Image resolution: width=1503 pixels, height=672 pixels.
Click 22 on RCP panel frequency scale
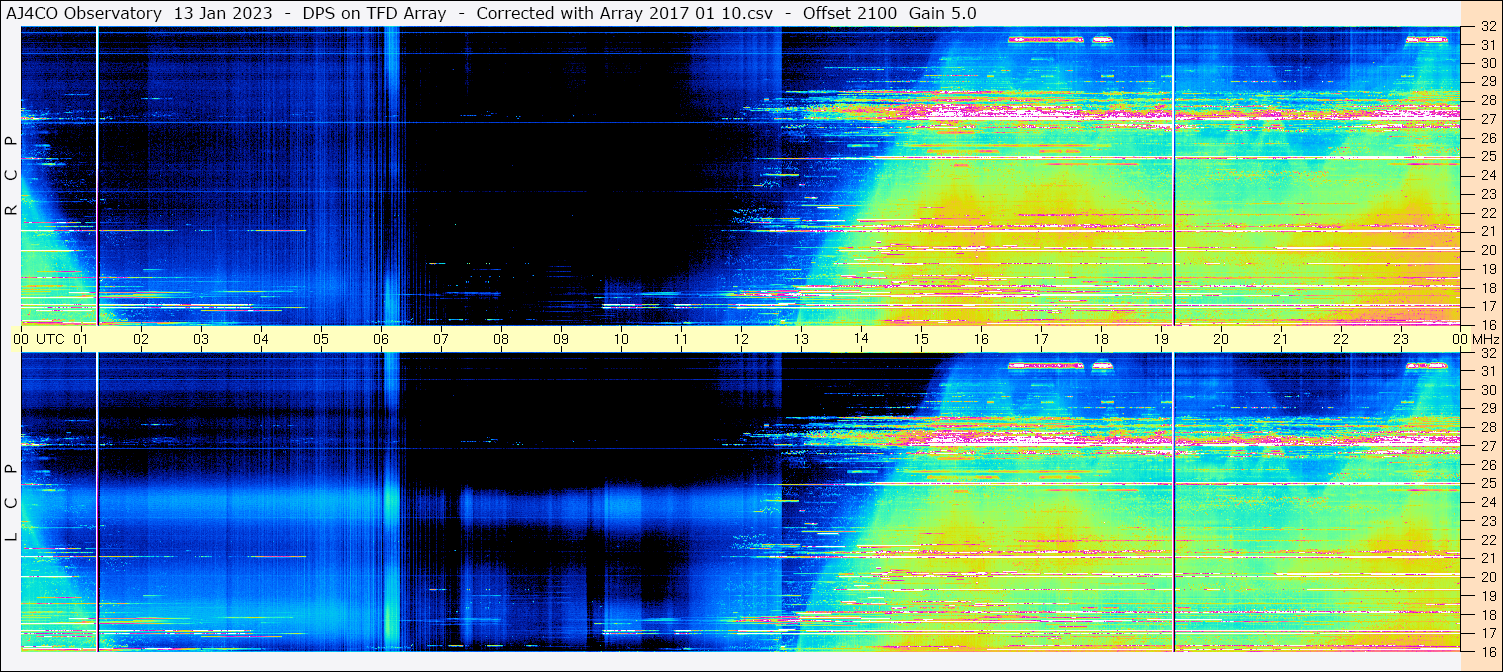pyautogui.click(x=1487, y=212)
